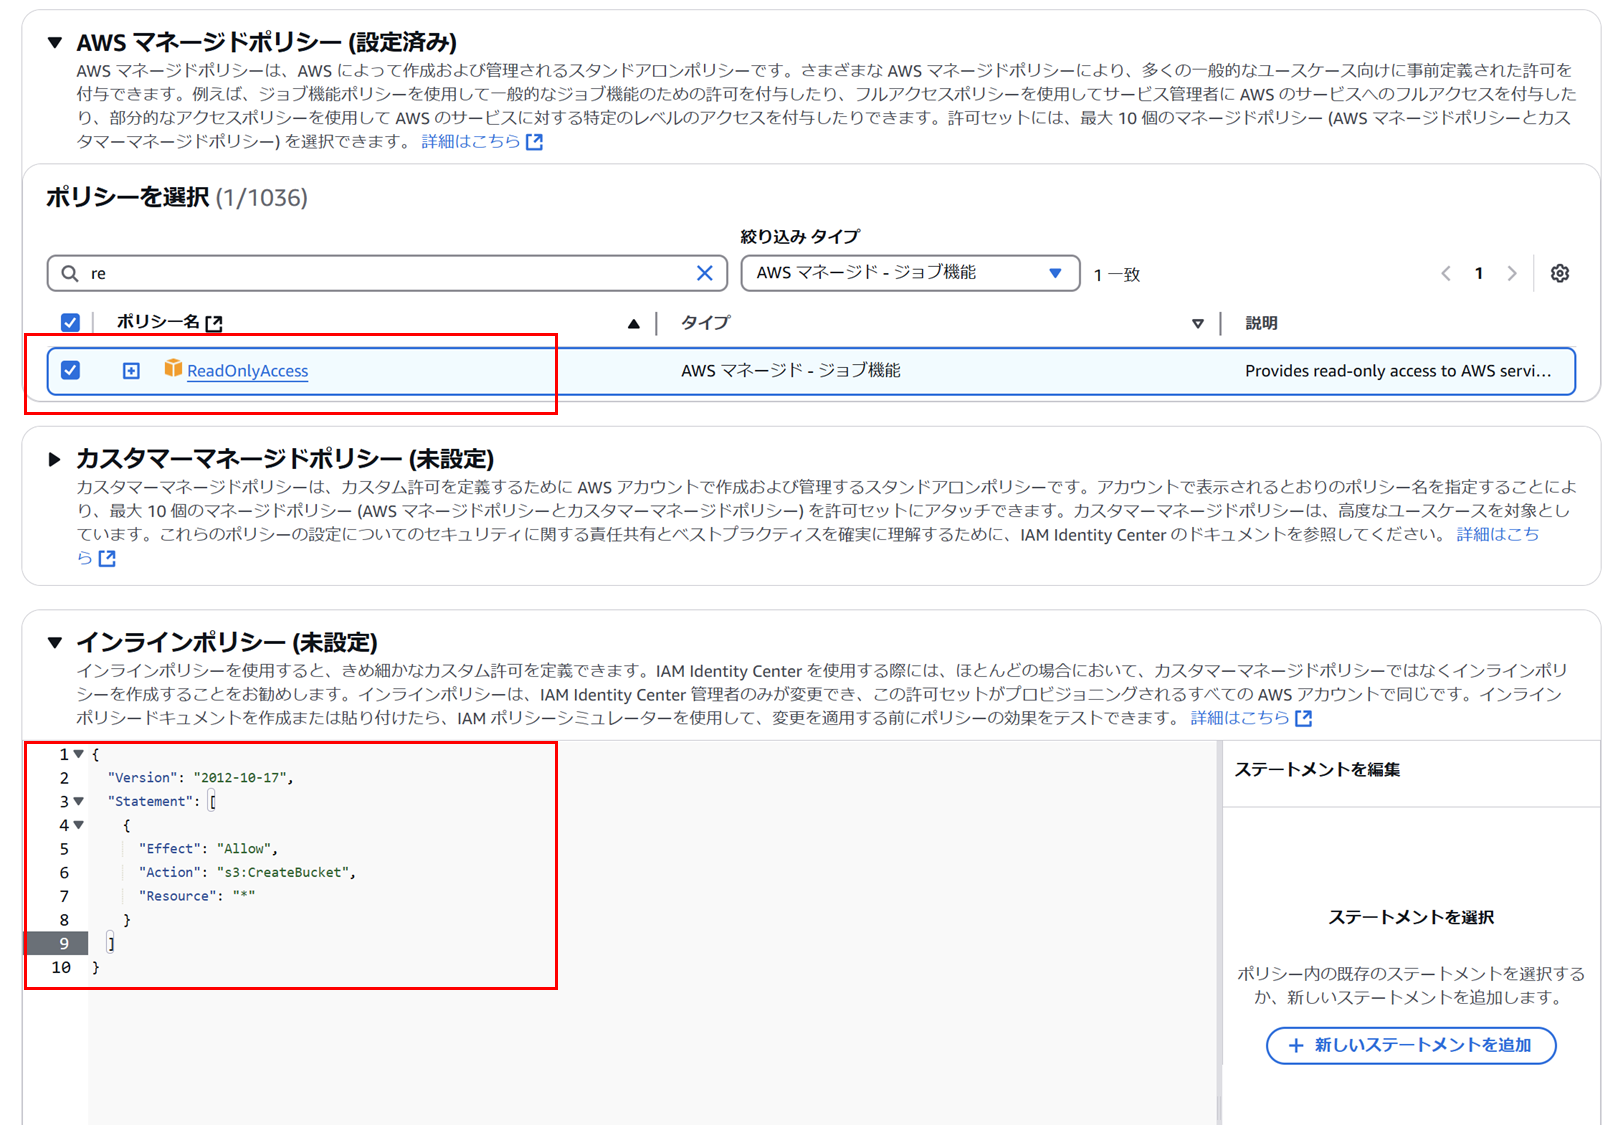Fold the Statement array at line 3
Image resolution: width=1618 pixels, height=1125 pixels.
click(x=78, y=801)
